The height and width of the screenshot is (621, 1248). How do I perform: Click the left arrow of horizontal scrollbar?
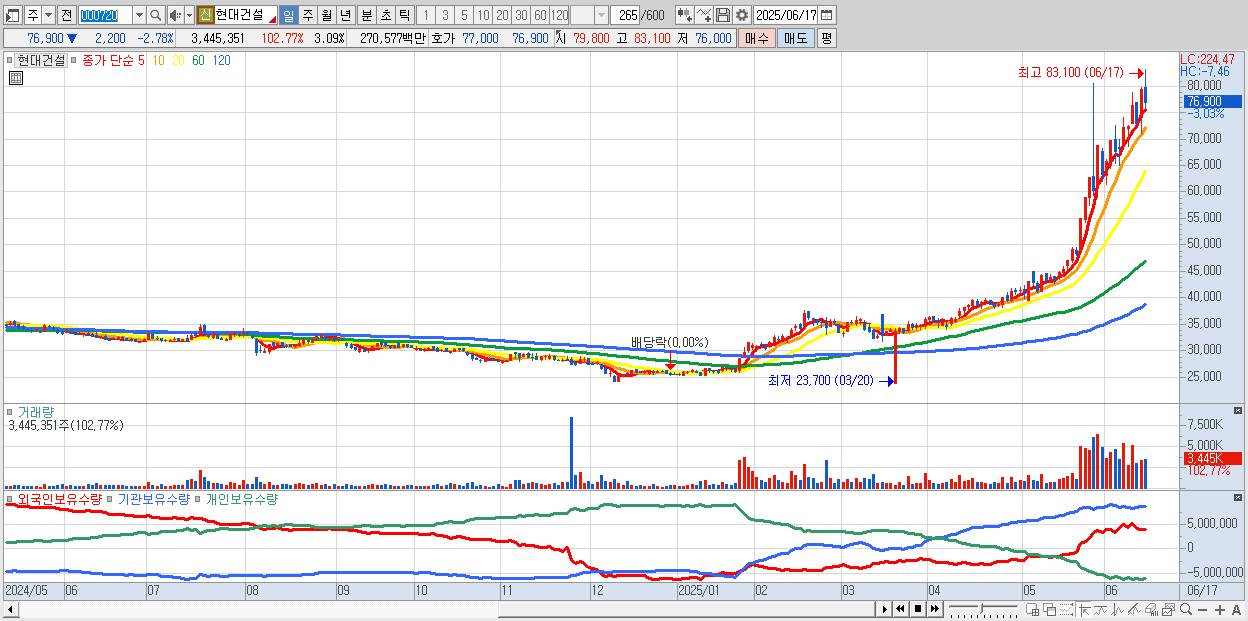[x=11, y=609]
